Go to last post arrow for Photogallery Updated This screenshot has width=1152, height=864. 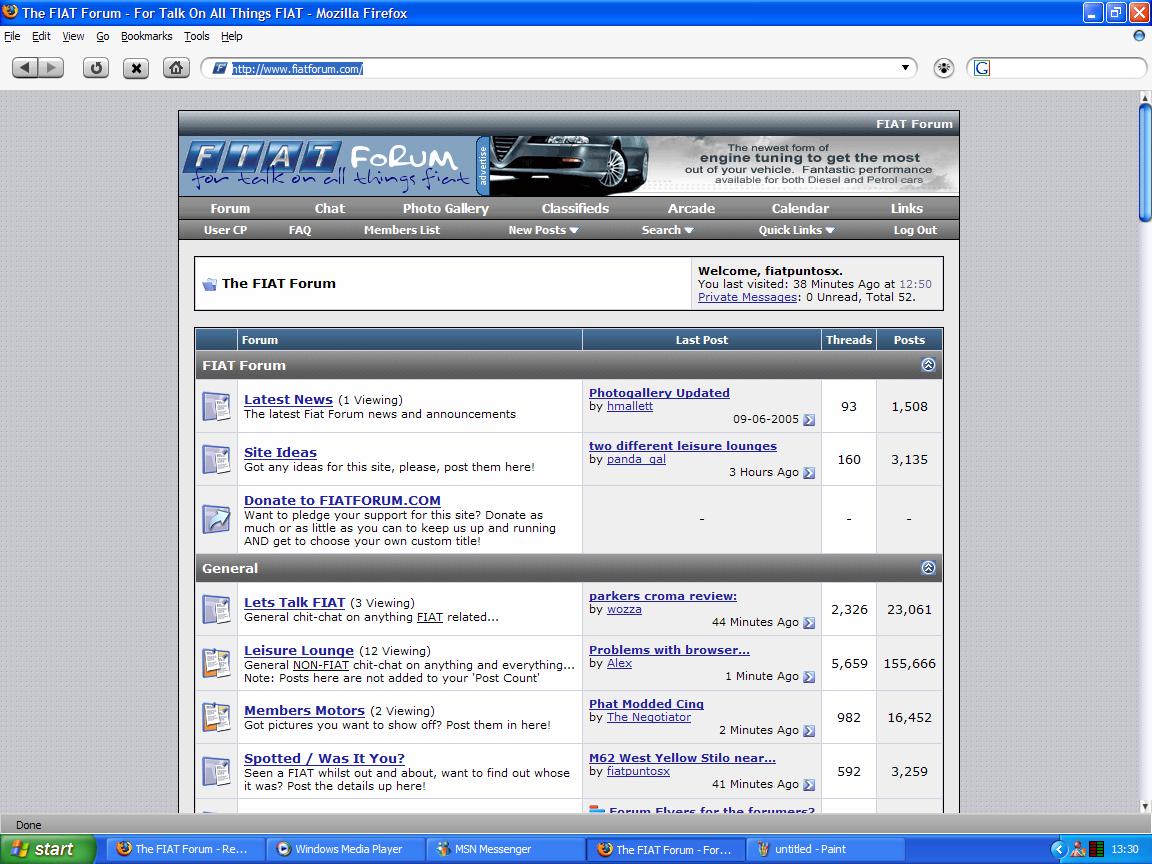coord(809,420)
